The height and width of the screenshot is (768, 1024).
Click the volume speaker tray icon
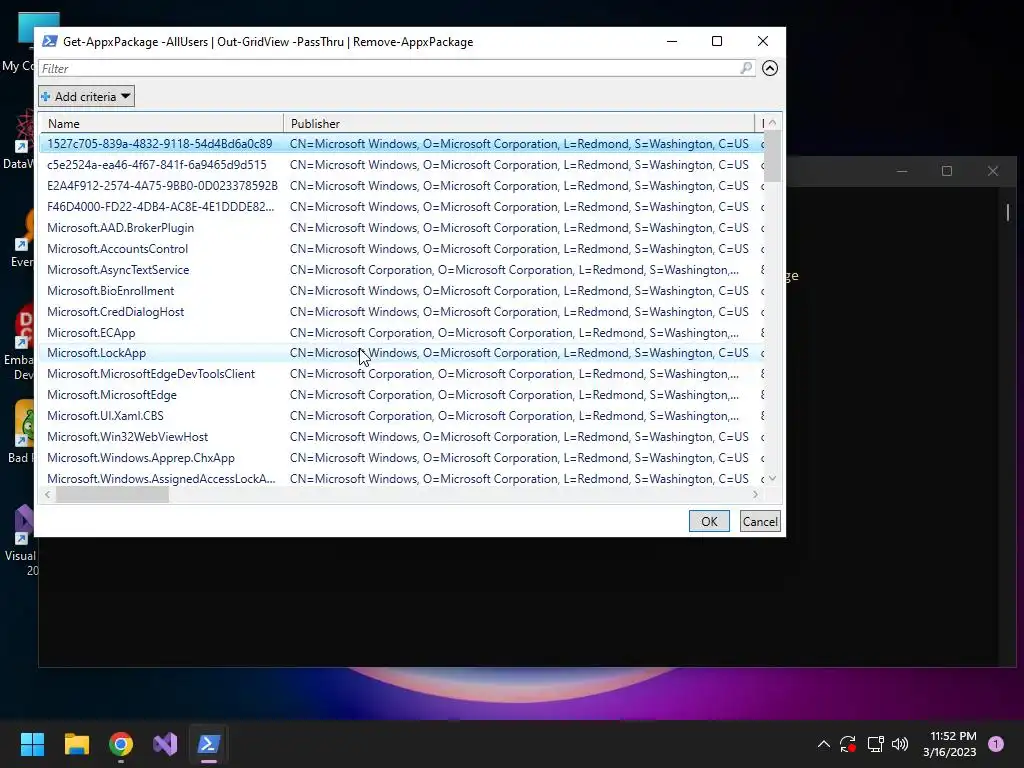(x=900, y=744)
